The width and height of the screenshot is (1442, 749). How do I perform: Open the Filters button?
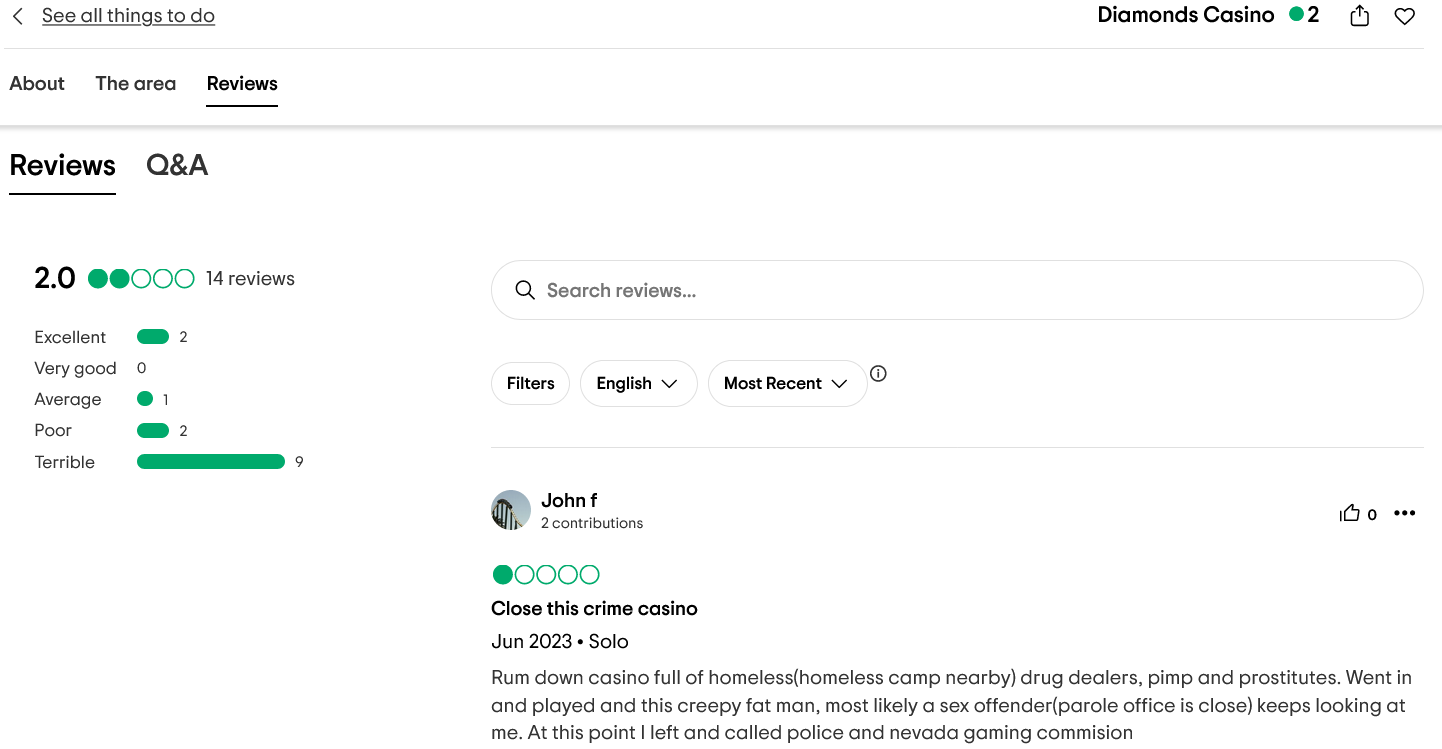point(530,384)
